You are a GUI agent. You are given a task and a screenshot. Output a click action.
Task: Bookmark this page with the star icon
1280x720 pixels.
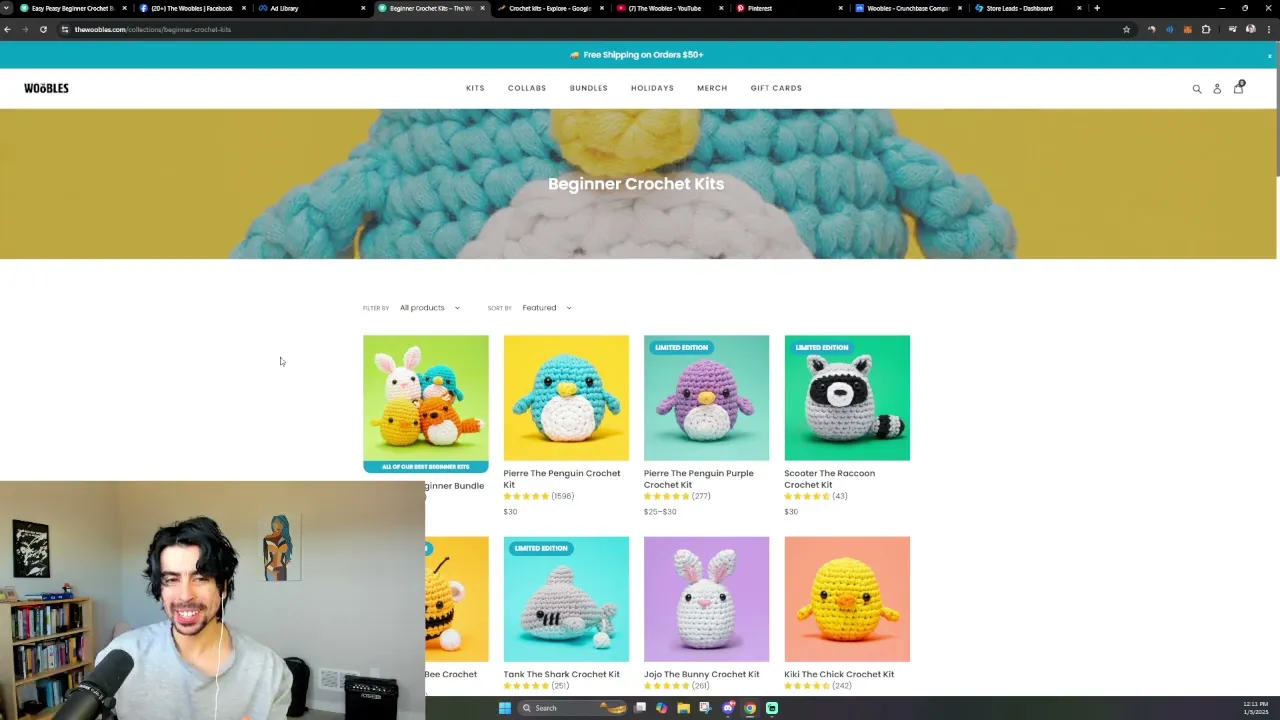coord(1126,30)
